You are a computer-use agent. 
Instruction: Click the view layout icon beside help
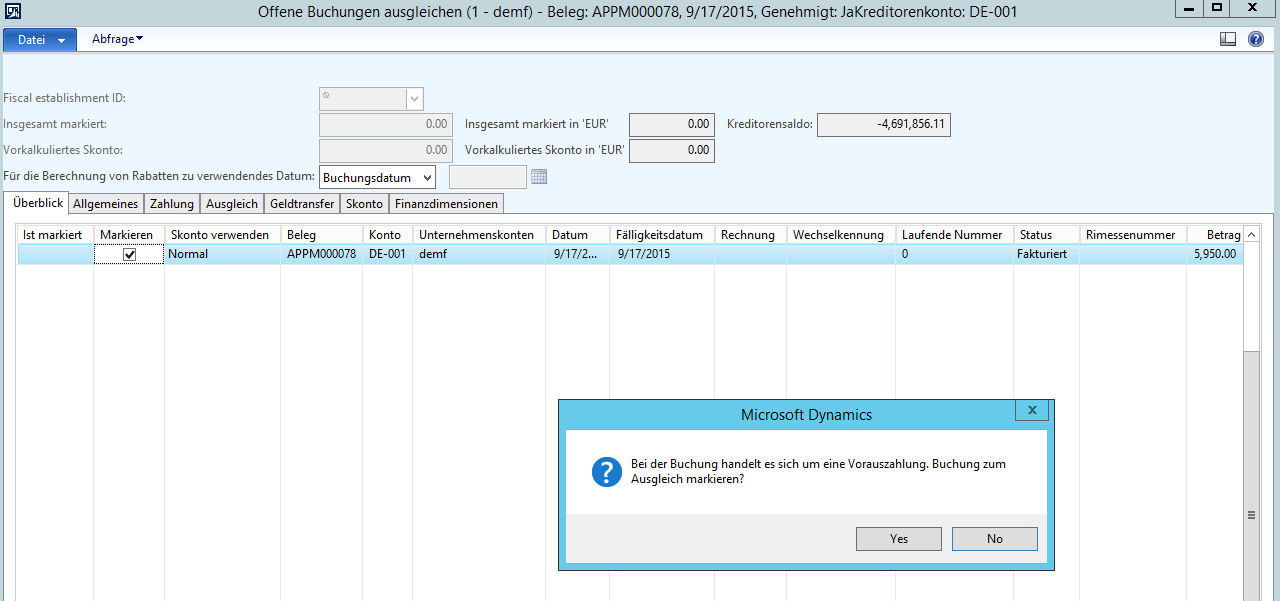(x=1228, y=39)
